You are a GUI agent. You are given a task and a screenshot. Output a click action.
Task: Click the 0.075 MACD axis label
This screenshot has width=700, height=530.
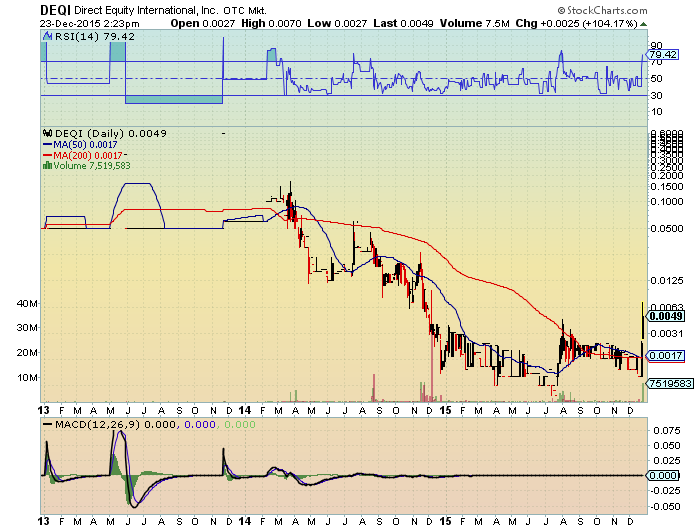coord(667,430)
